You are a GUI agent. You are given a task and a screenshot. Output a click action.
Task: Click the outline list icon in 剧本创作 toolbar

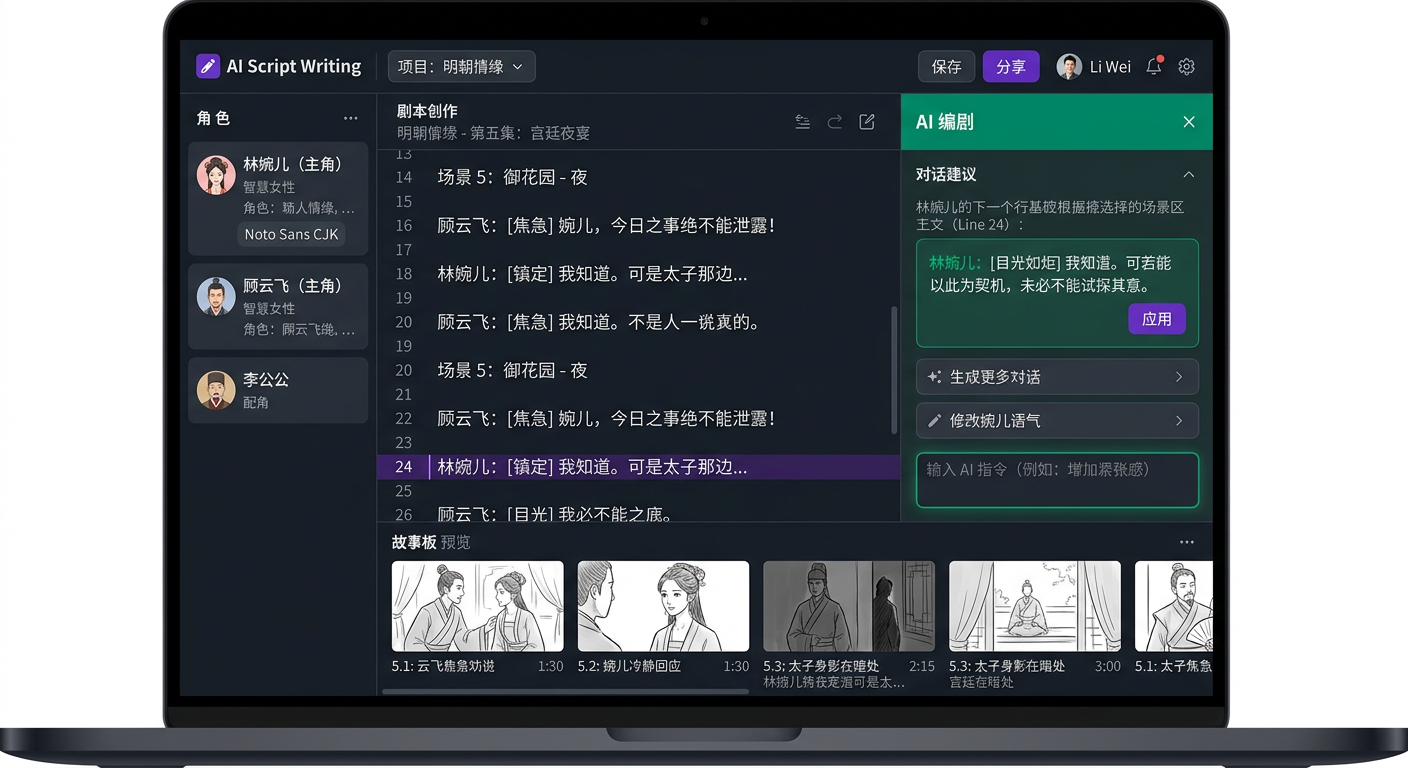tap(802, 121)
